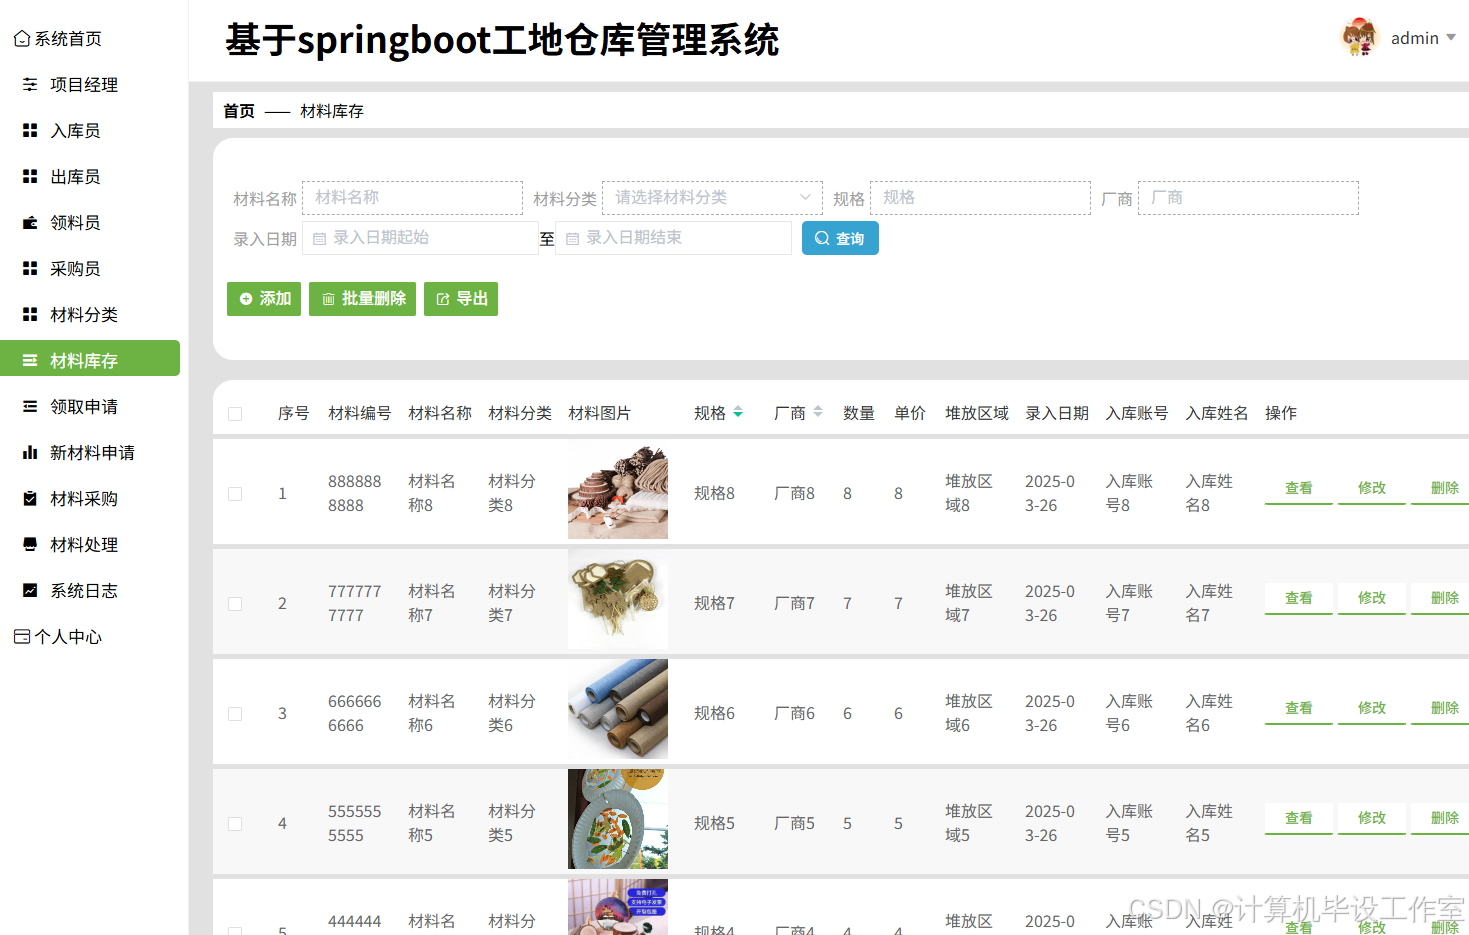Click the icon next to 领取申请
1469x935 pixels.
tap(30, 407)
